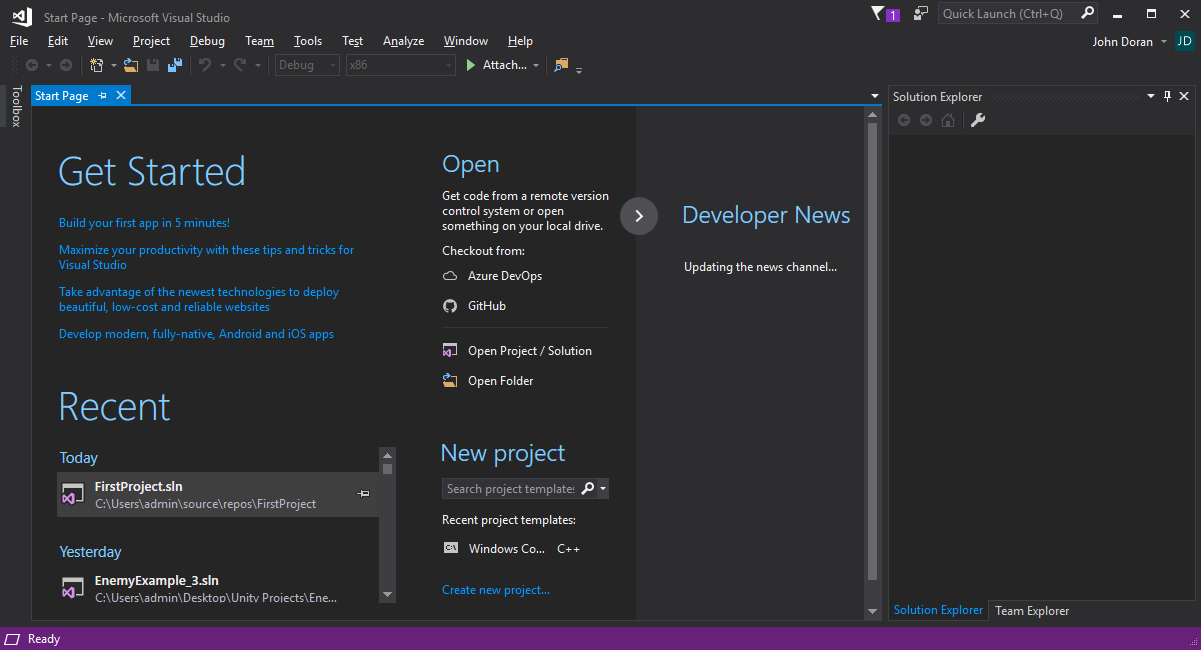Open the Undo history dropdown arrow

point(221,66)
